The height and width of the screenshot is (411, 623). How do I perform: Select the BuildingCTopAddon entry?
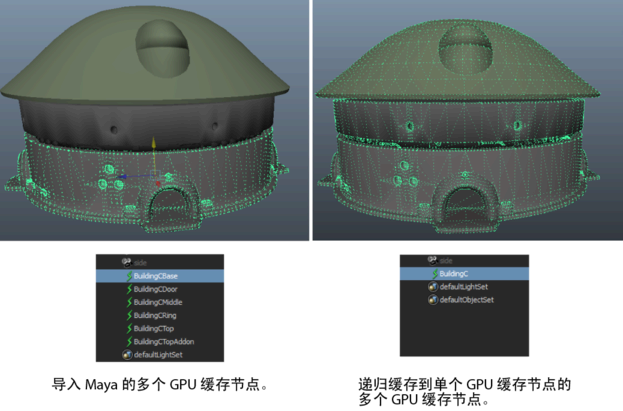click(x=160, y=341)
